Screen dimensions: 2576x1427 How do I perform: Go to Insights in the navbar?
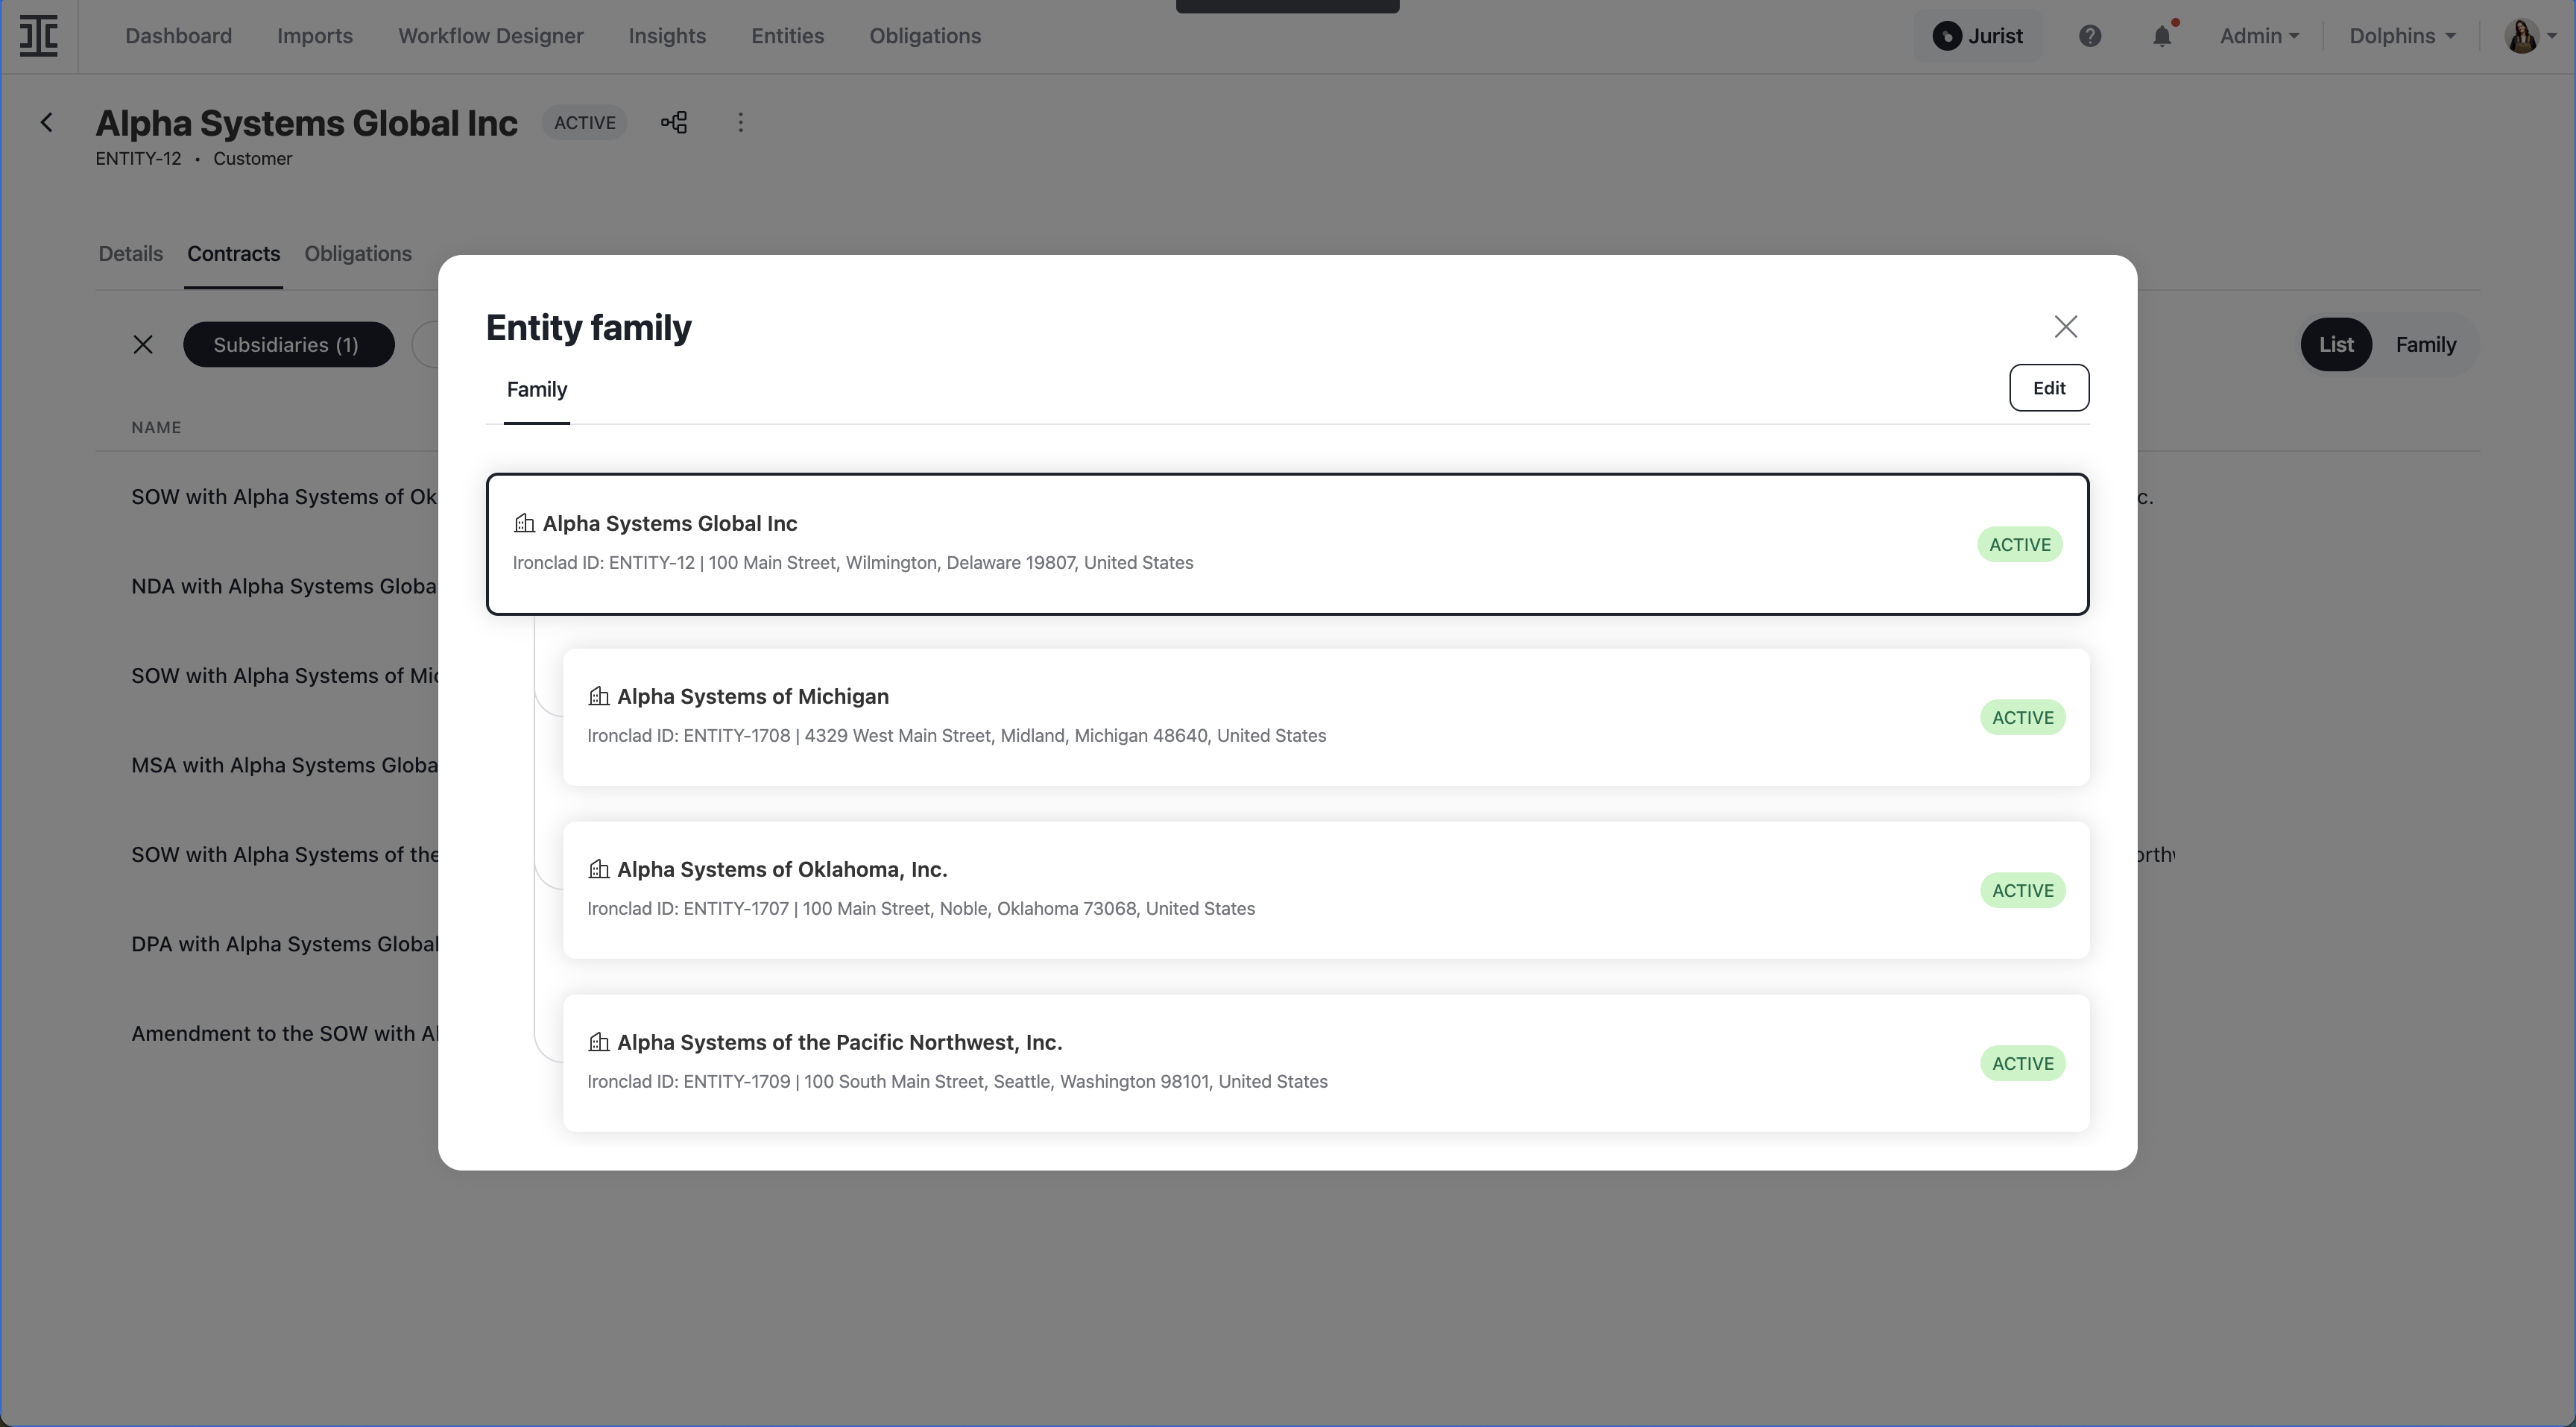pyautogui.click(x=667, y=36)
